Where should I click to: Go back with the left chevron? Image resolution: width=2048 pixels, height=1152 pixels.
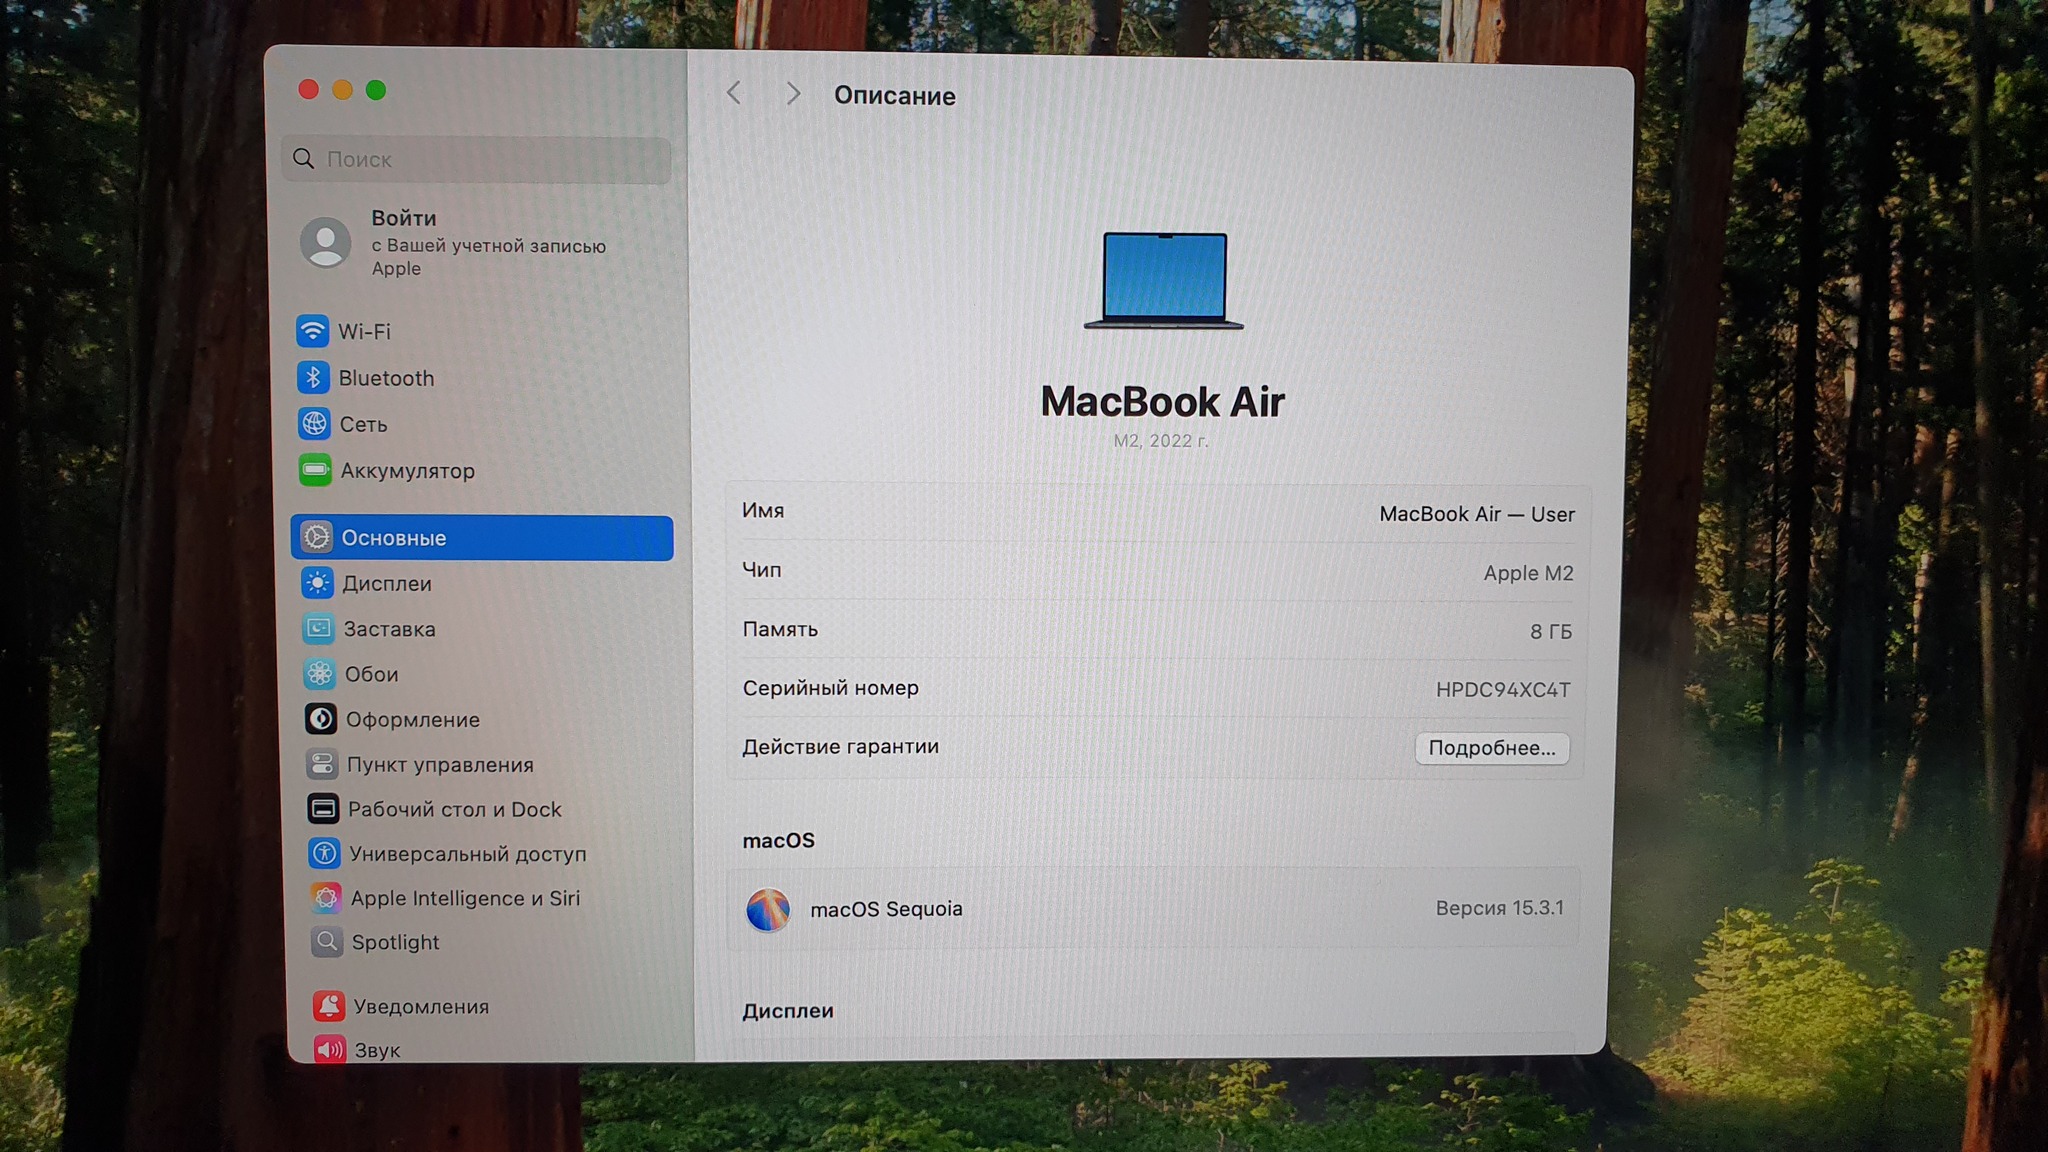tap(734, 94)
